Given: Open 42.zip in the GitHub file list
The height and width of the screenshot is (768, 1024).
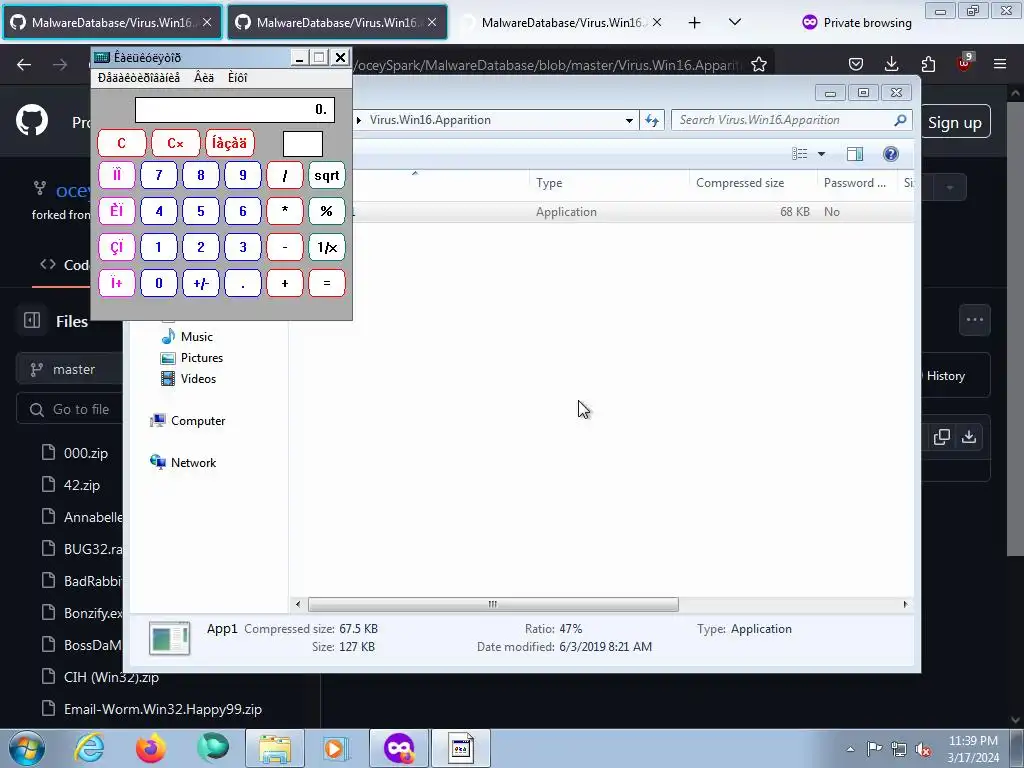Looking at the screenshot, I should point(82,485).
